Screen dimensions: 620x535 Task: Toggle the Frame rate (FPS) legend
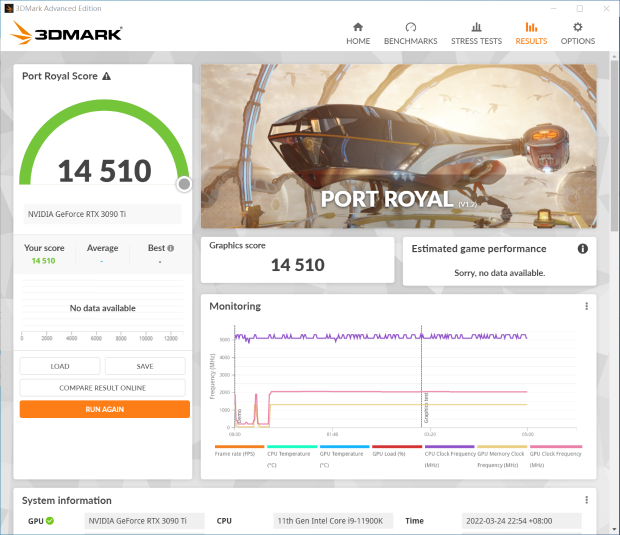point(239,451)
